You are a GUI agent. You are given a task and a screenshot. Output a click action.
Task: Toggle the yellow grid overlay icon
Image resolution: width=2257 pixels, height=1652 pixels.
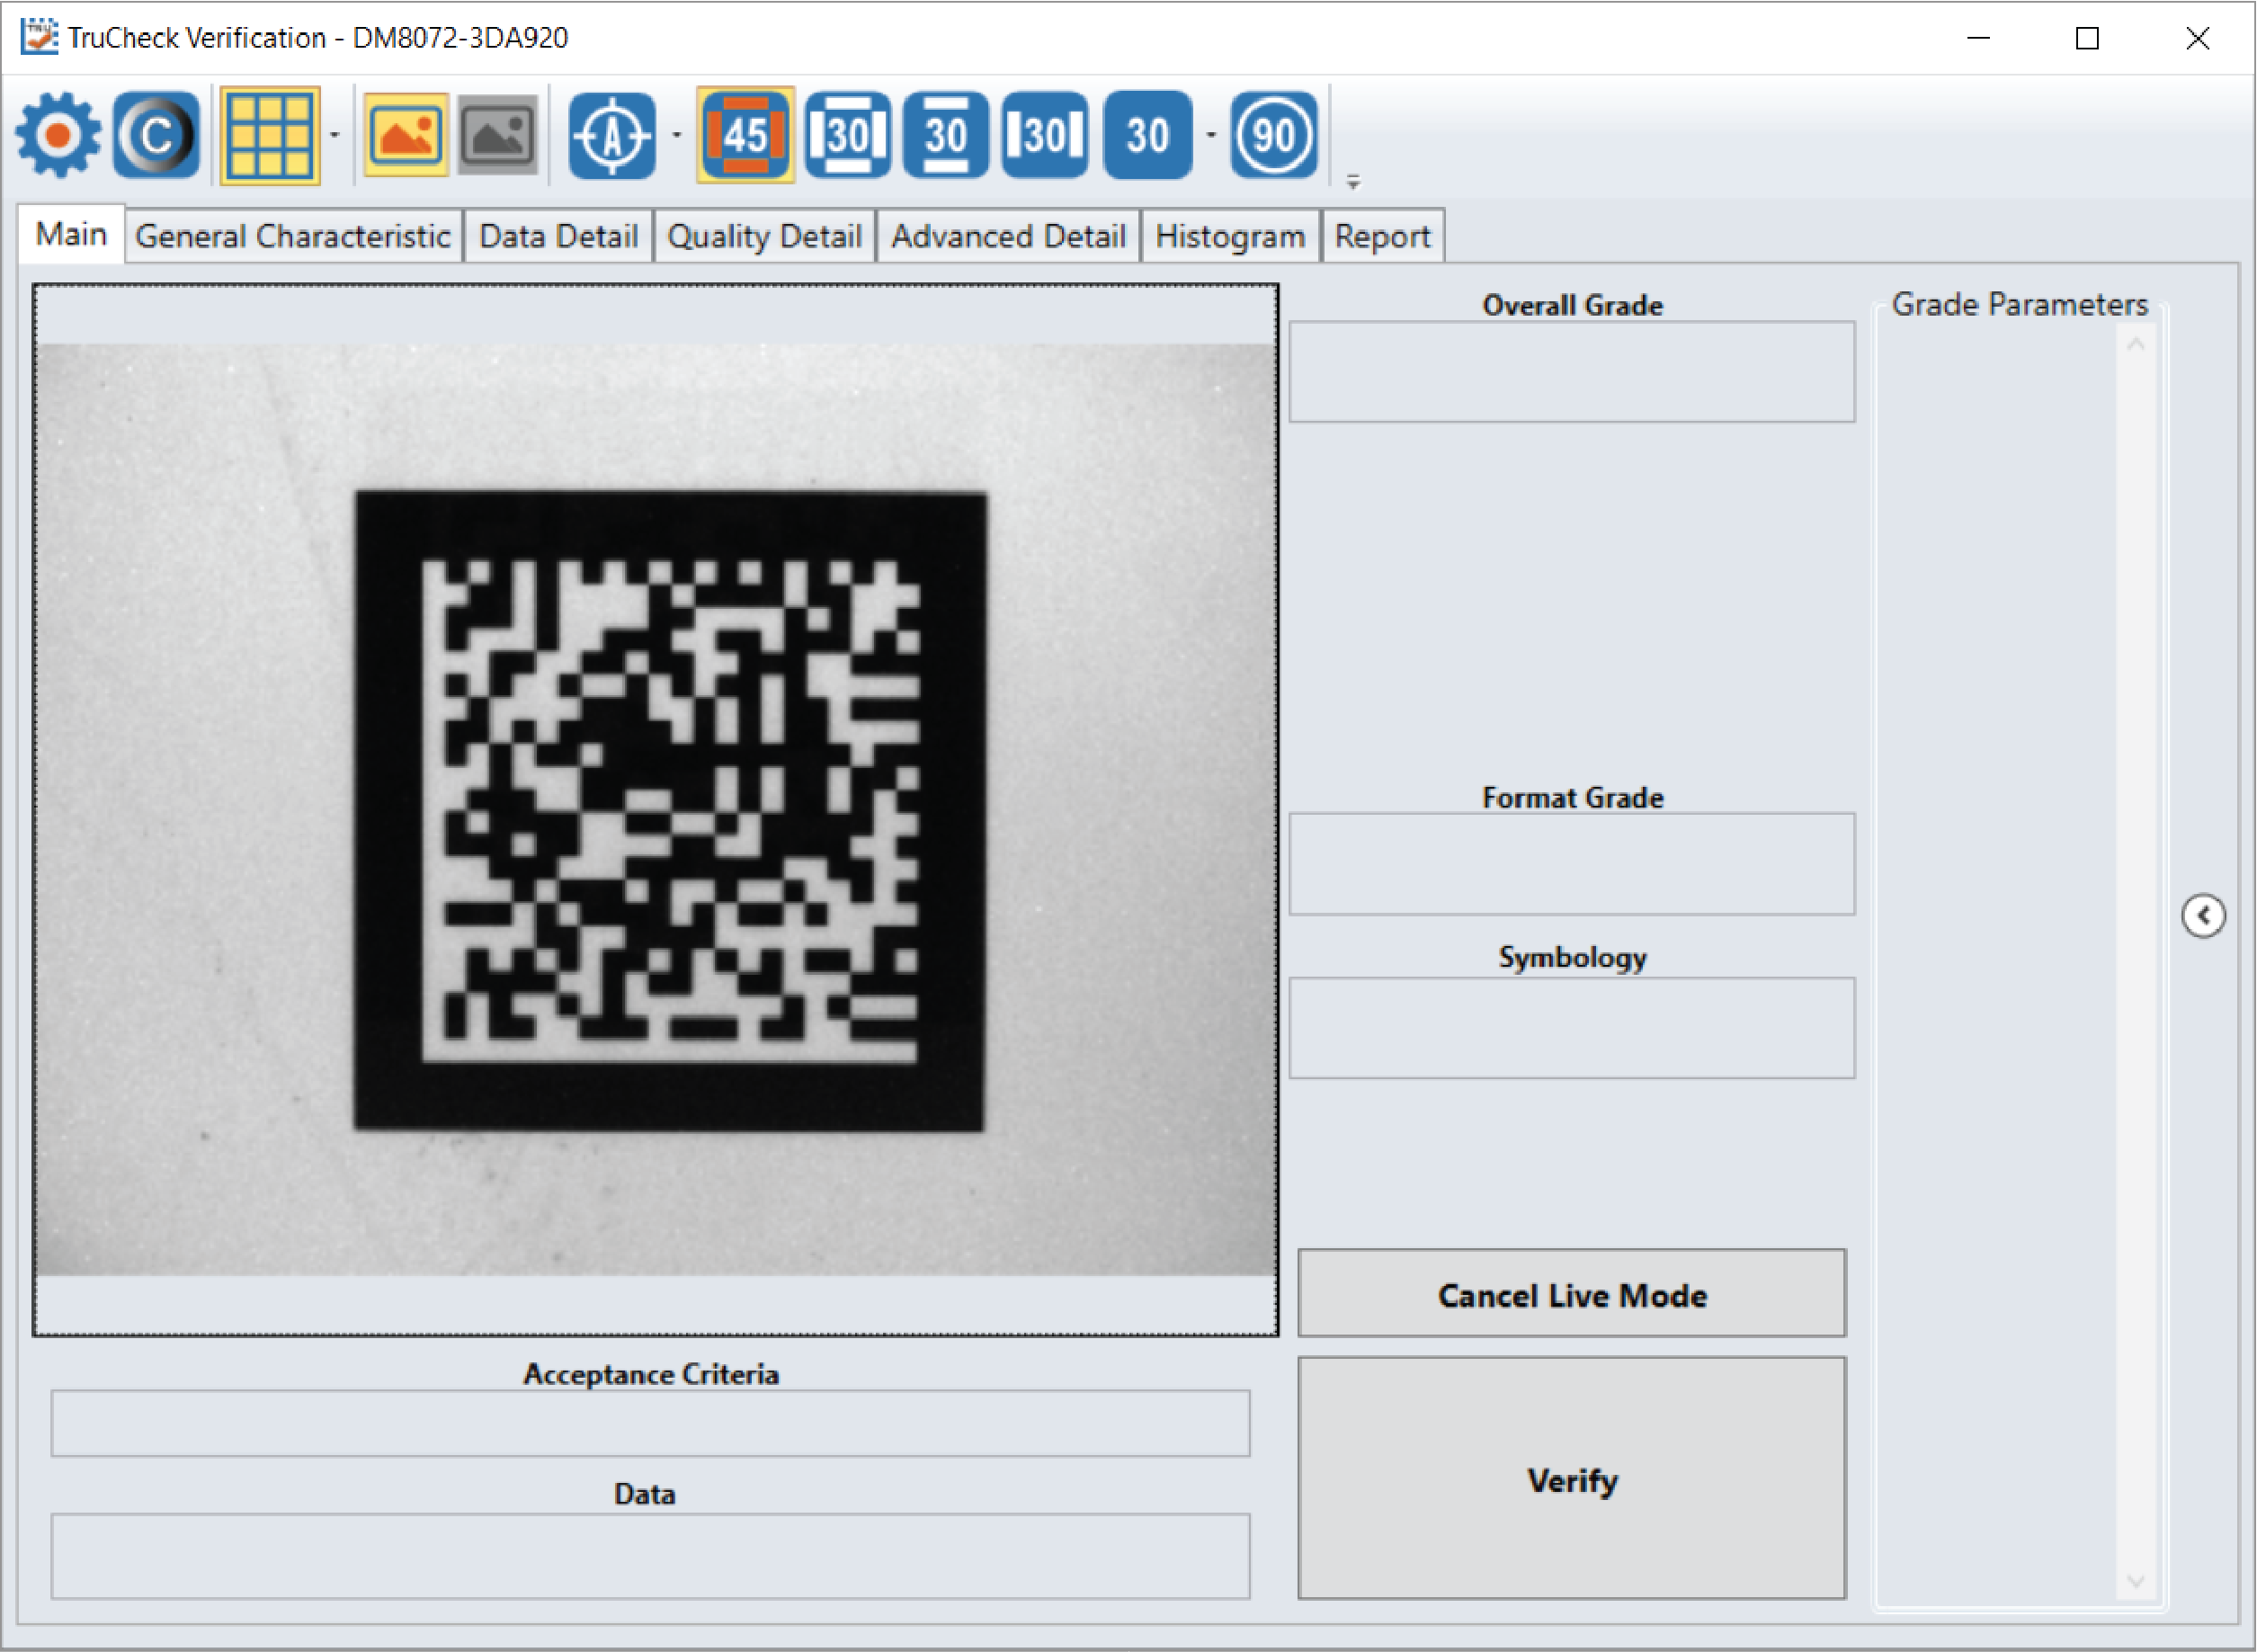pos(270,135)
